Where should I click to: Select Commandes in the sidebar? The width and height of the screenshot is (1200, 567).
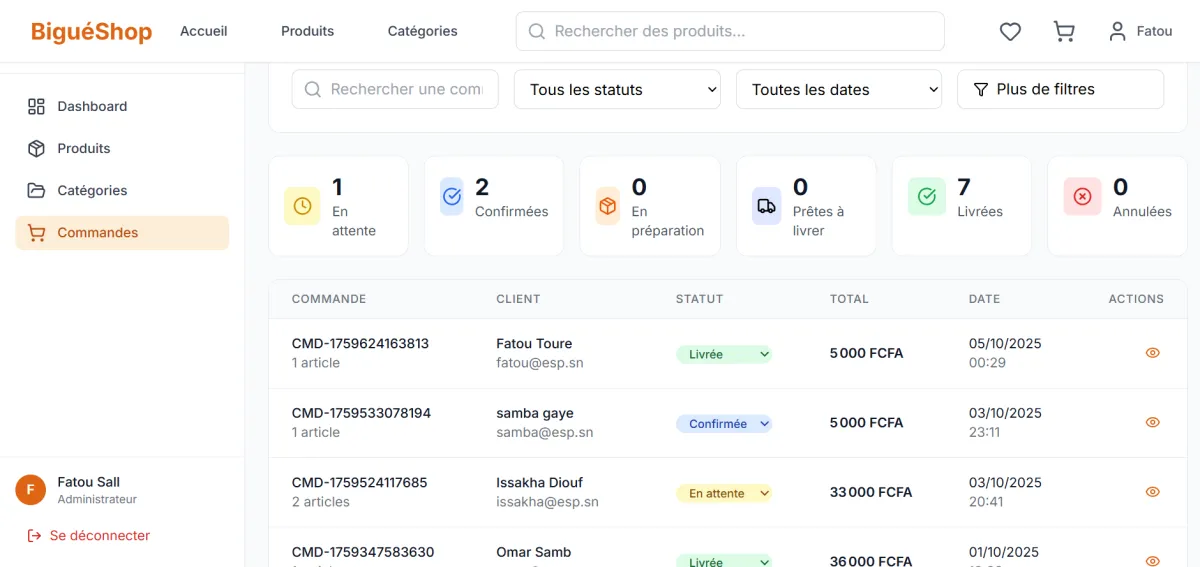(122, 233)
